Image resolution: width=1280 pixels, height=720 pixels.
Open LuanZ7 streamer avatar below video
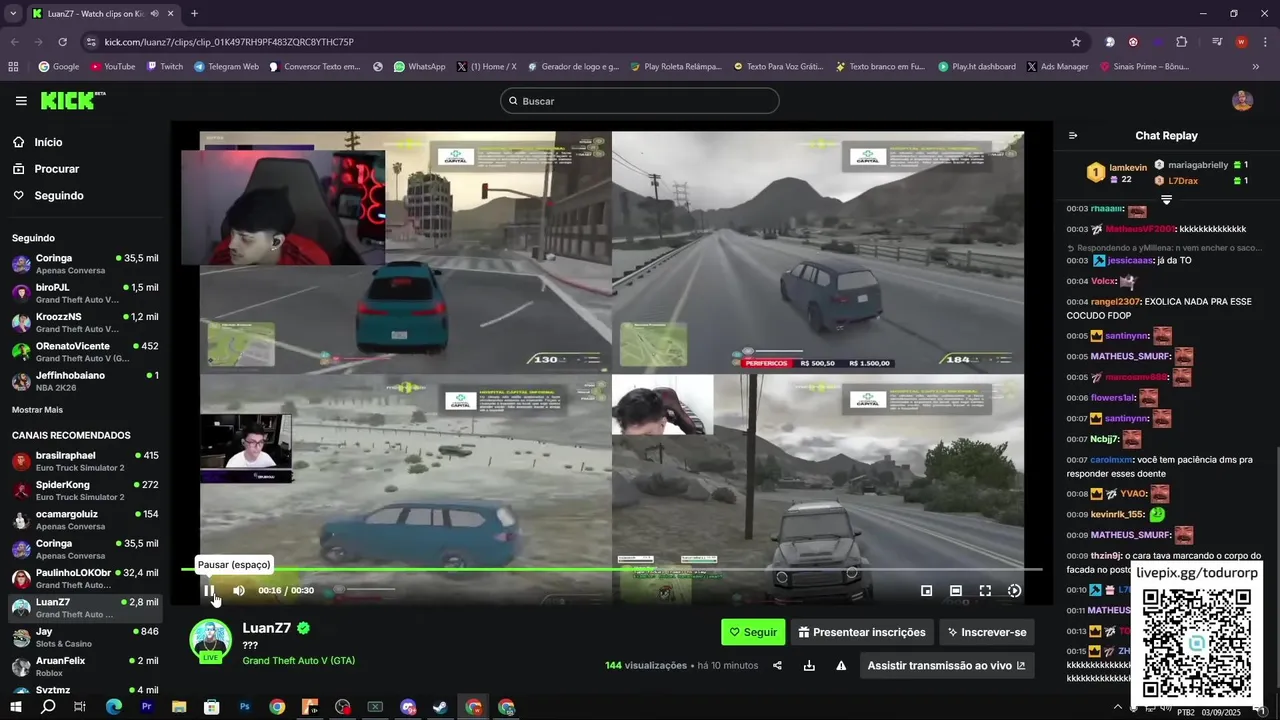coord(211,641)
